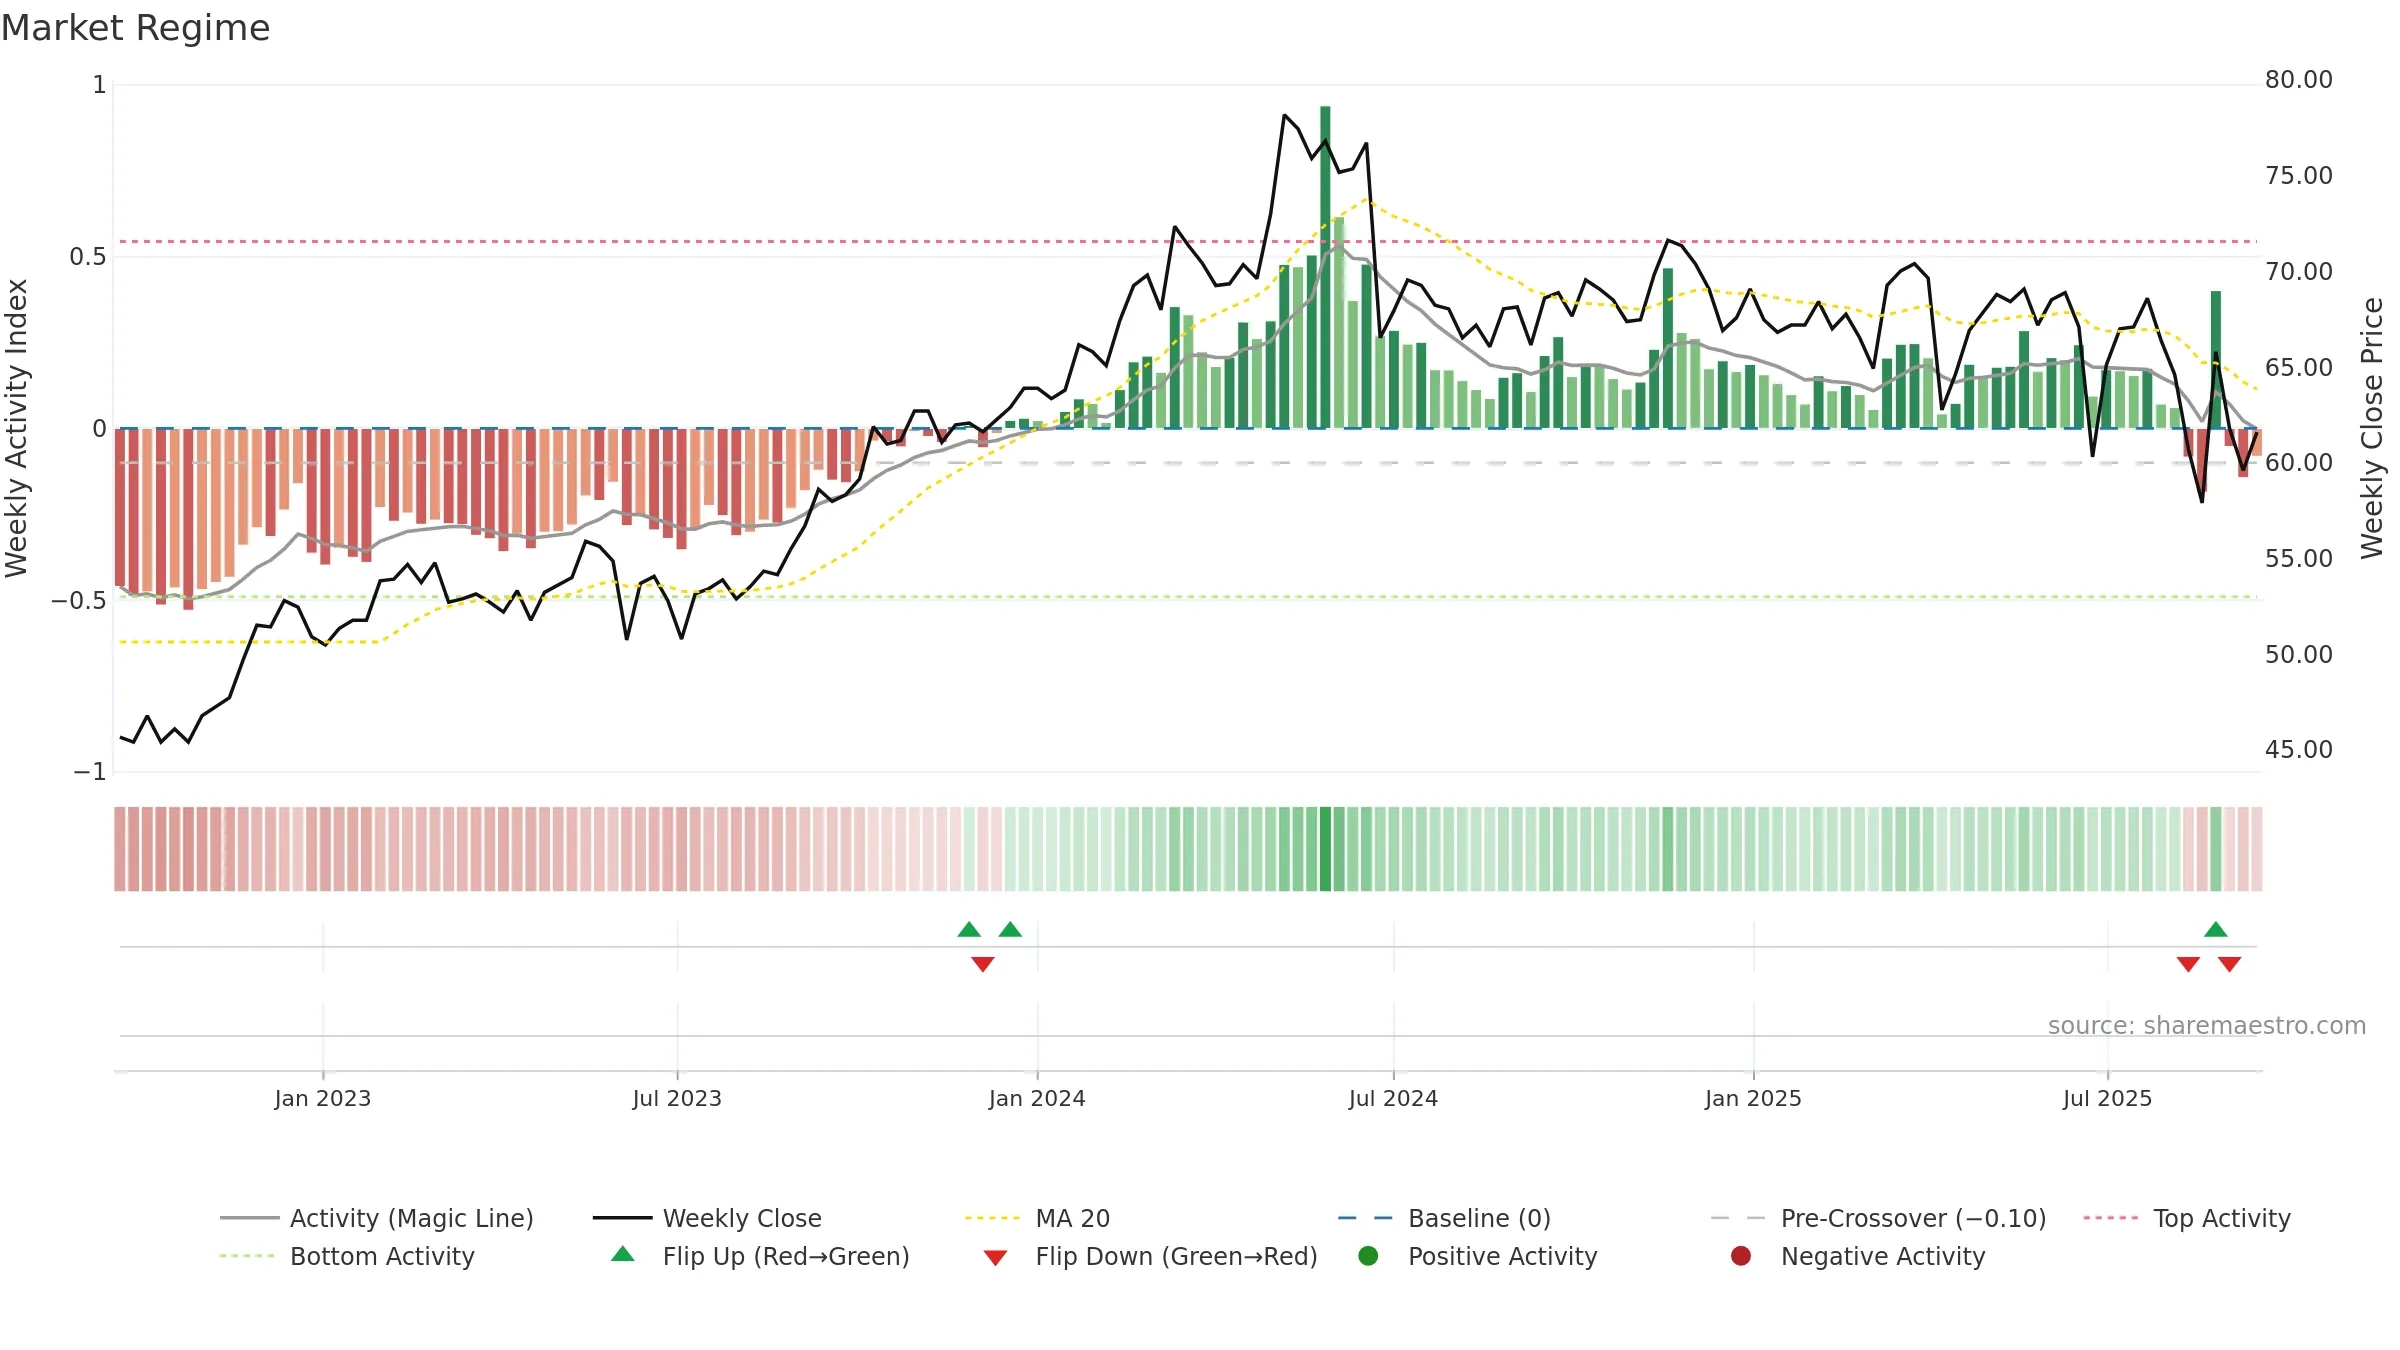Viewport: 2400px width, 1350px height.
Task: Click the 45.00 price axis label
Action: point(2298,750)
